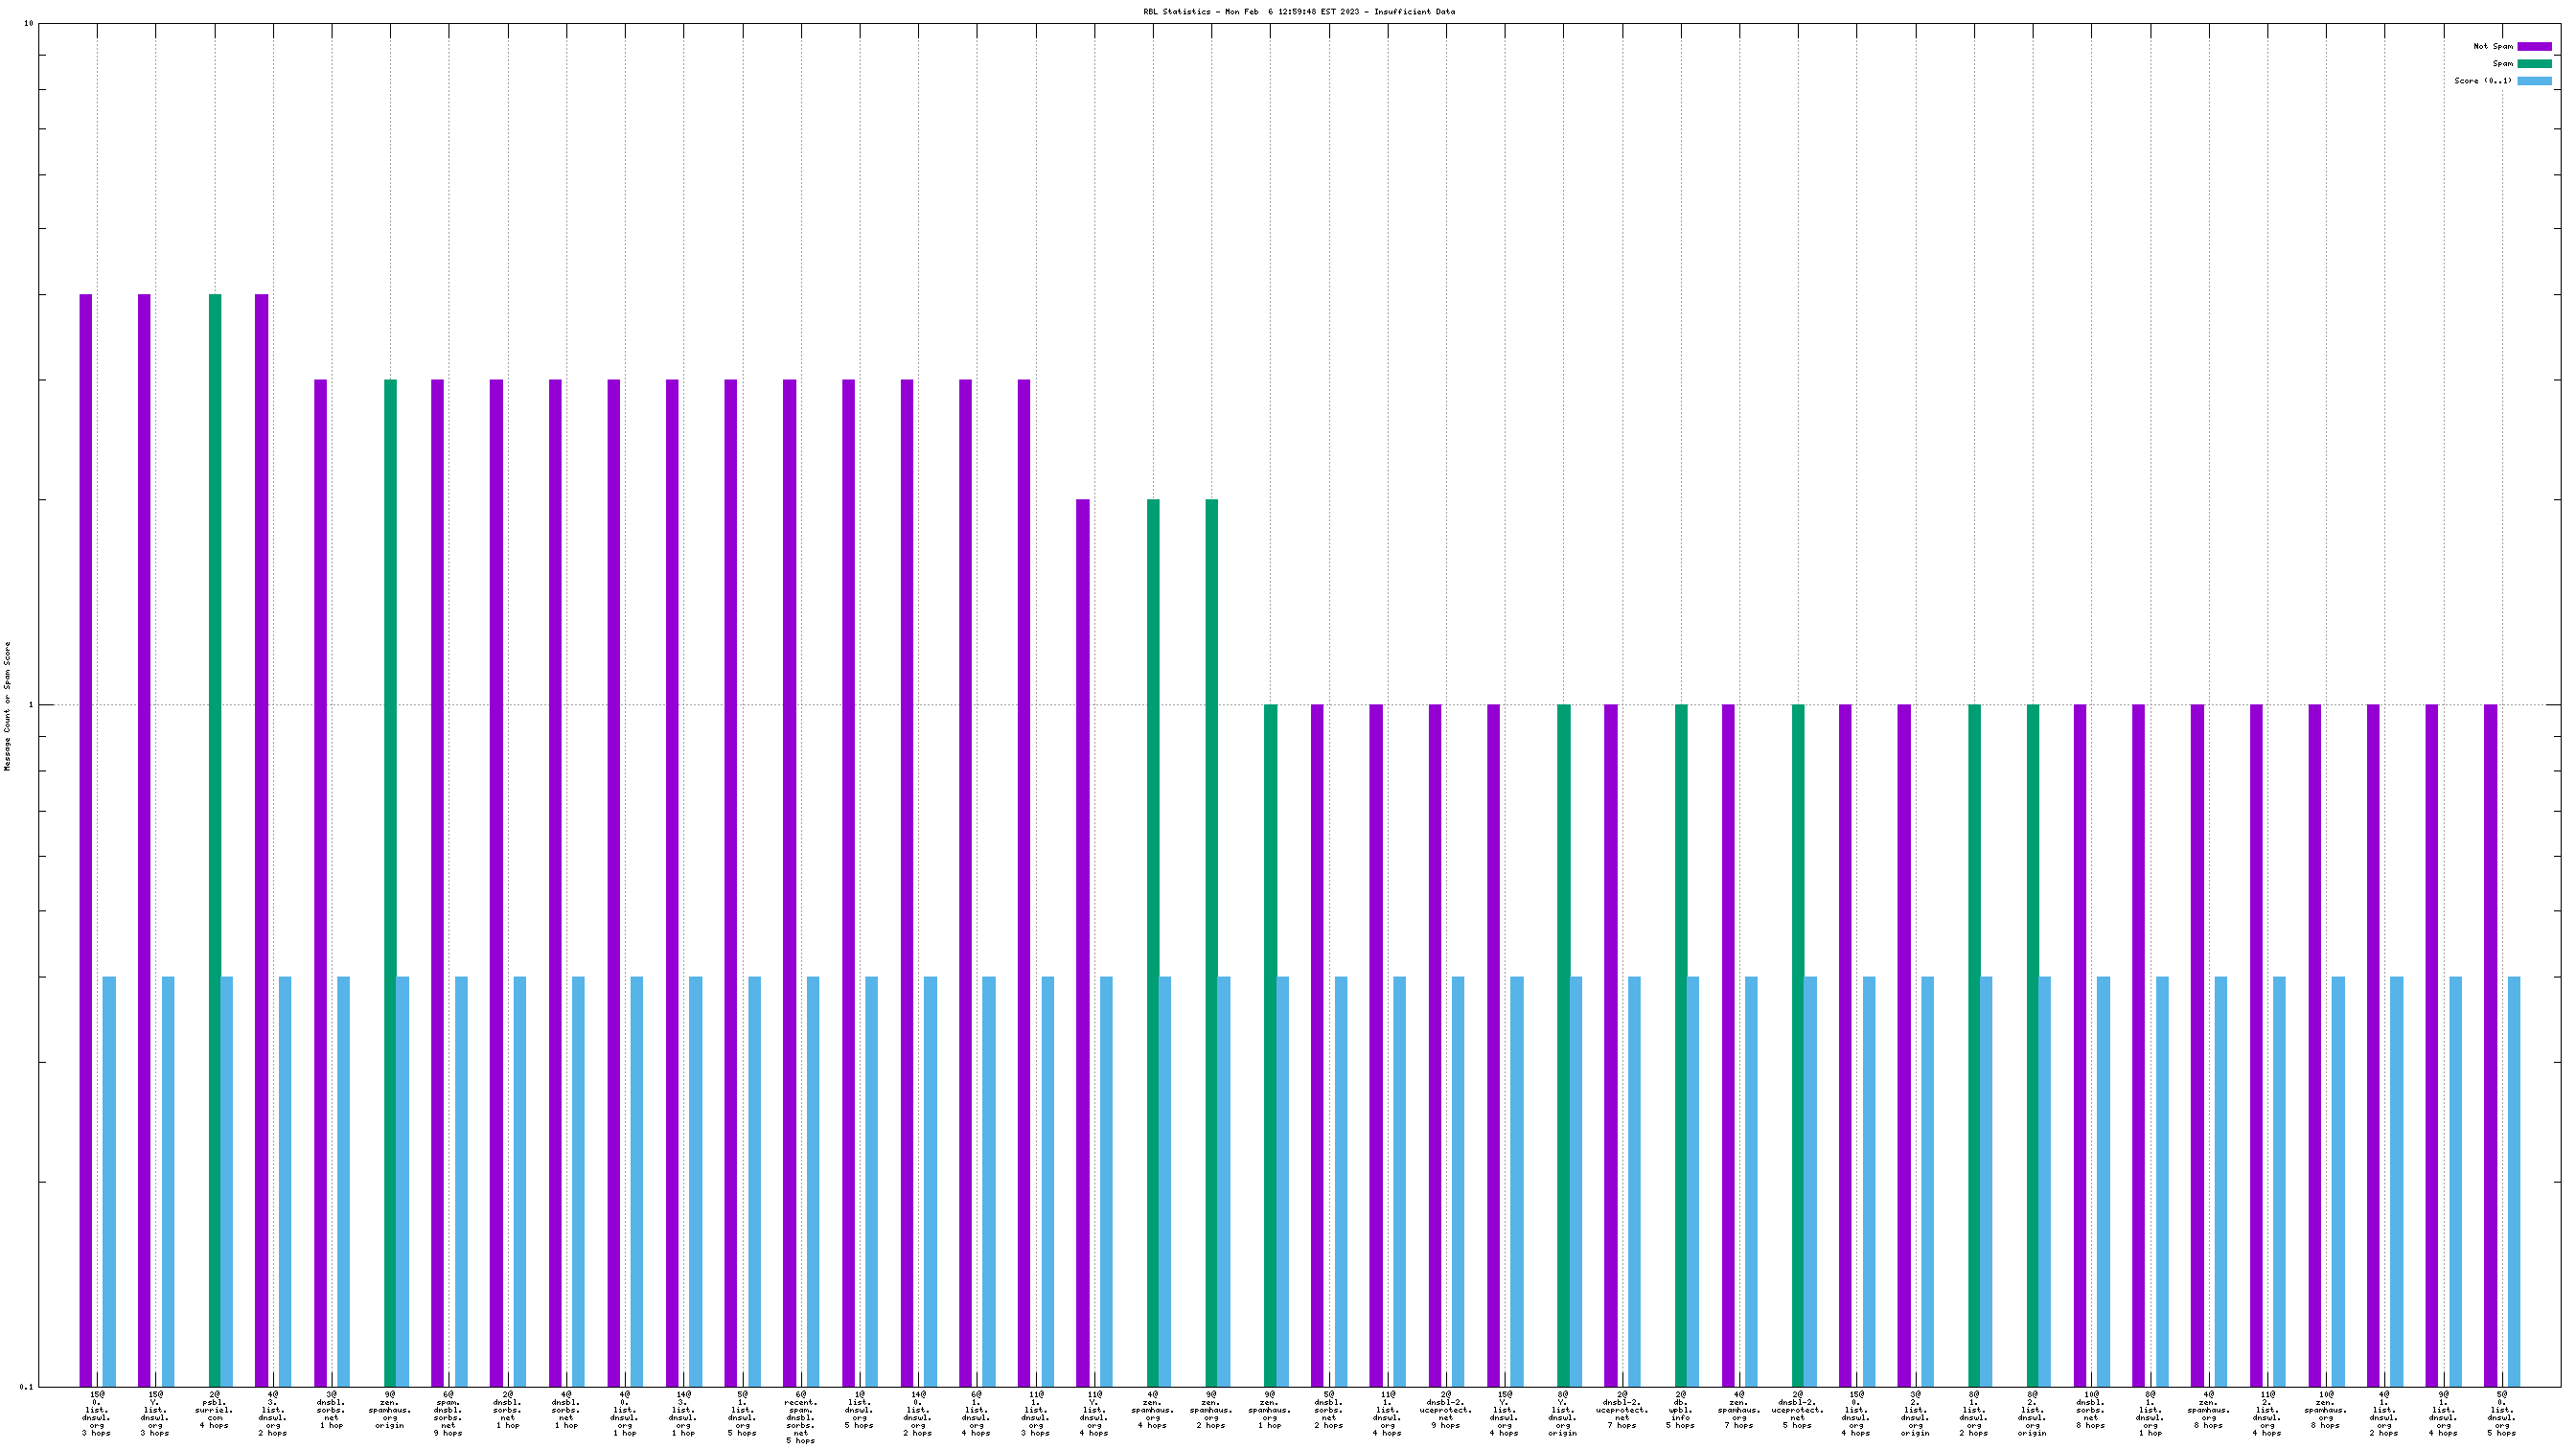Click the green Spam legend swatch

[2534, 63]
